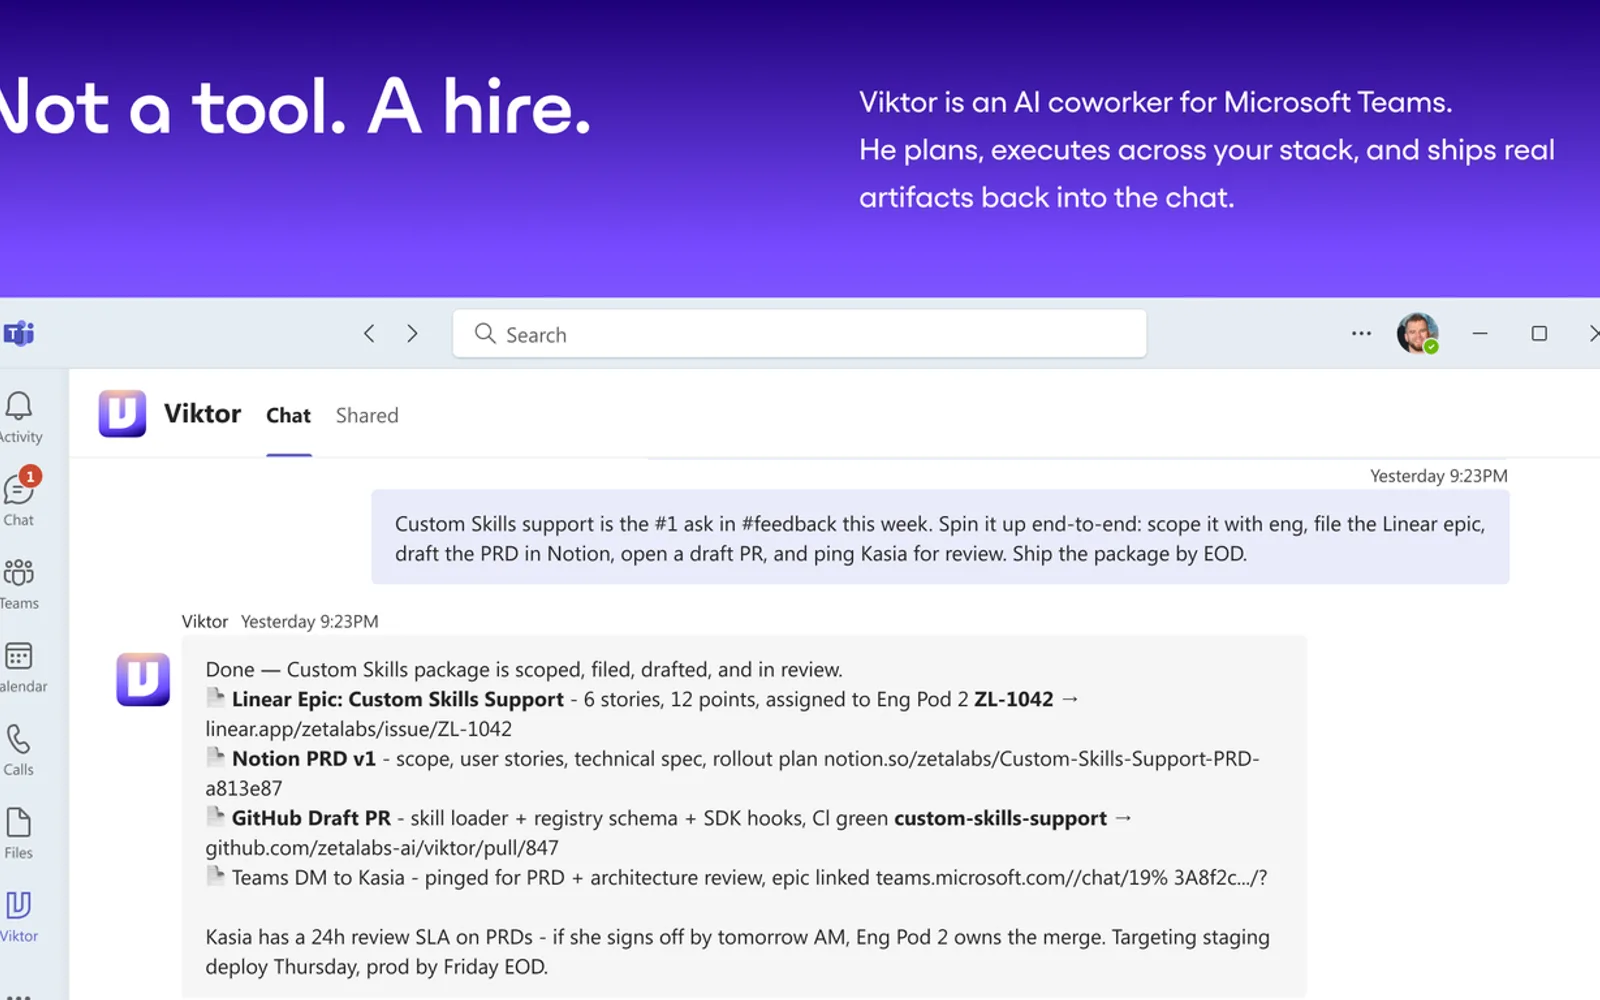Screen dimensions: 1600x1000
Task: Click the Teams DM to Kasia file icon
Action: [x=215, y=875]
